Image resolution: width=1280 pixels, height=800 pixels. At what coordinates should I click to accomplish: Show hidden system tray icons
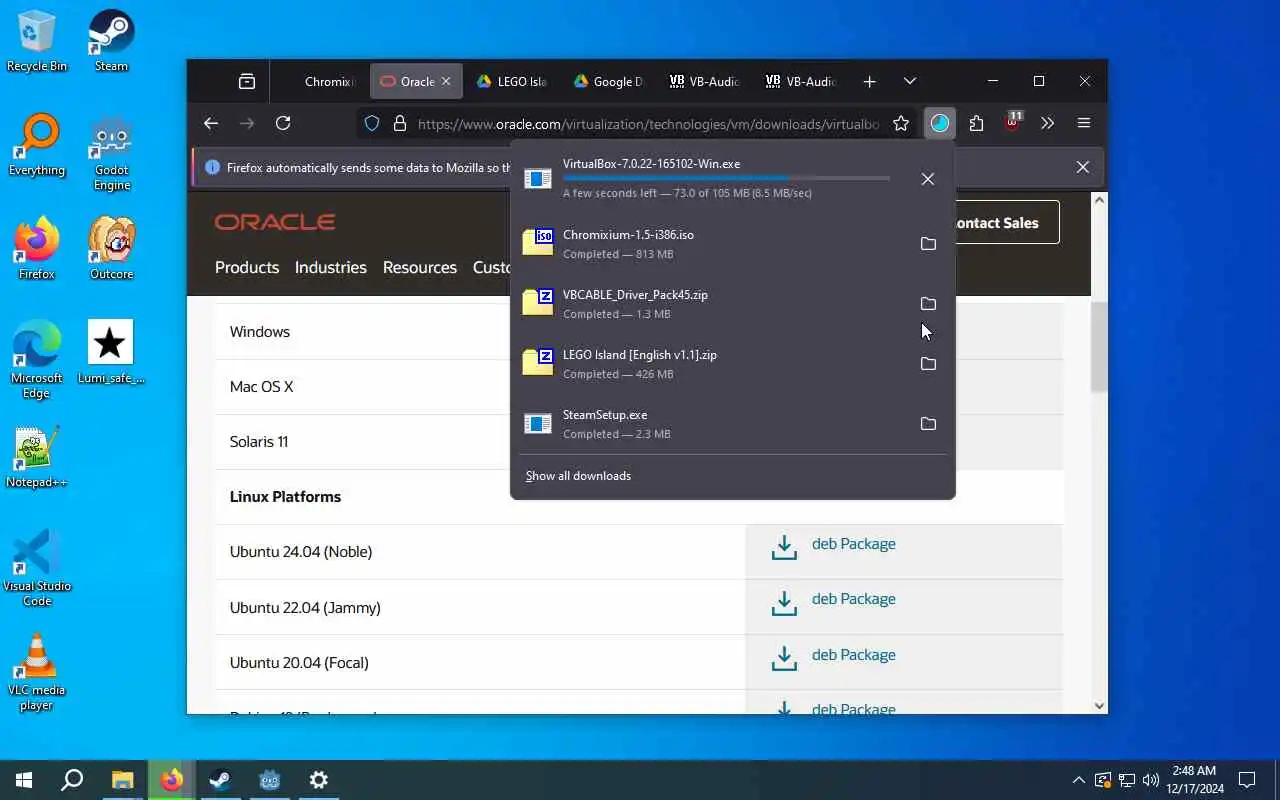point(1078,780)
